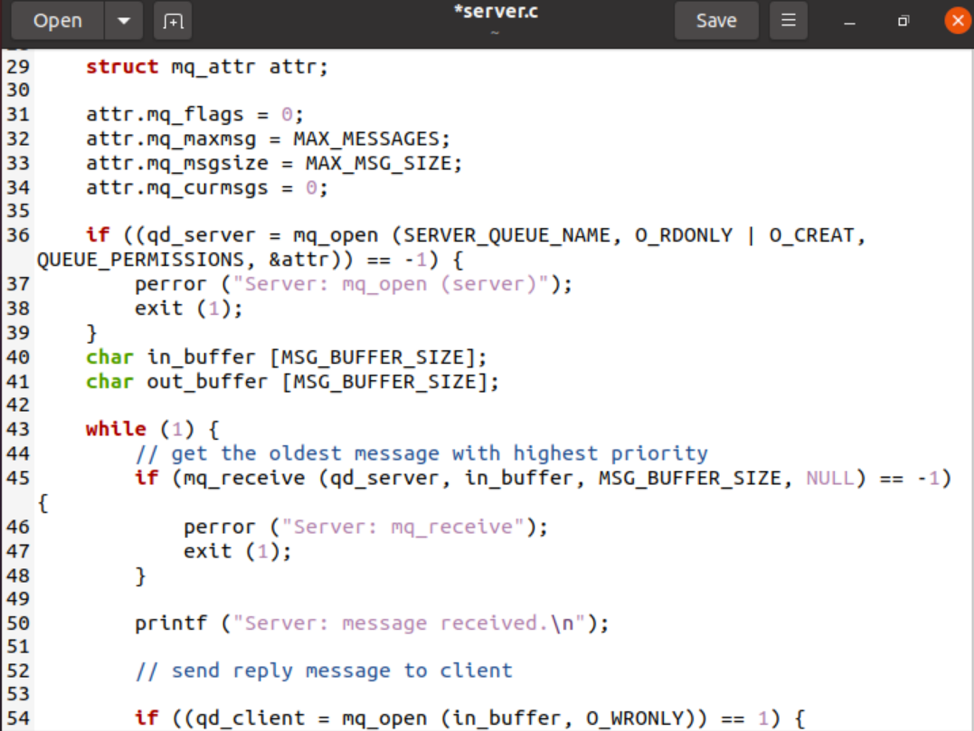Screen dimensions: 974x731
Task: Click 'NULL' on line 45
Action: tap(830, 478)
